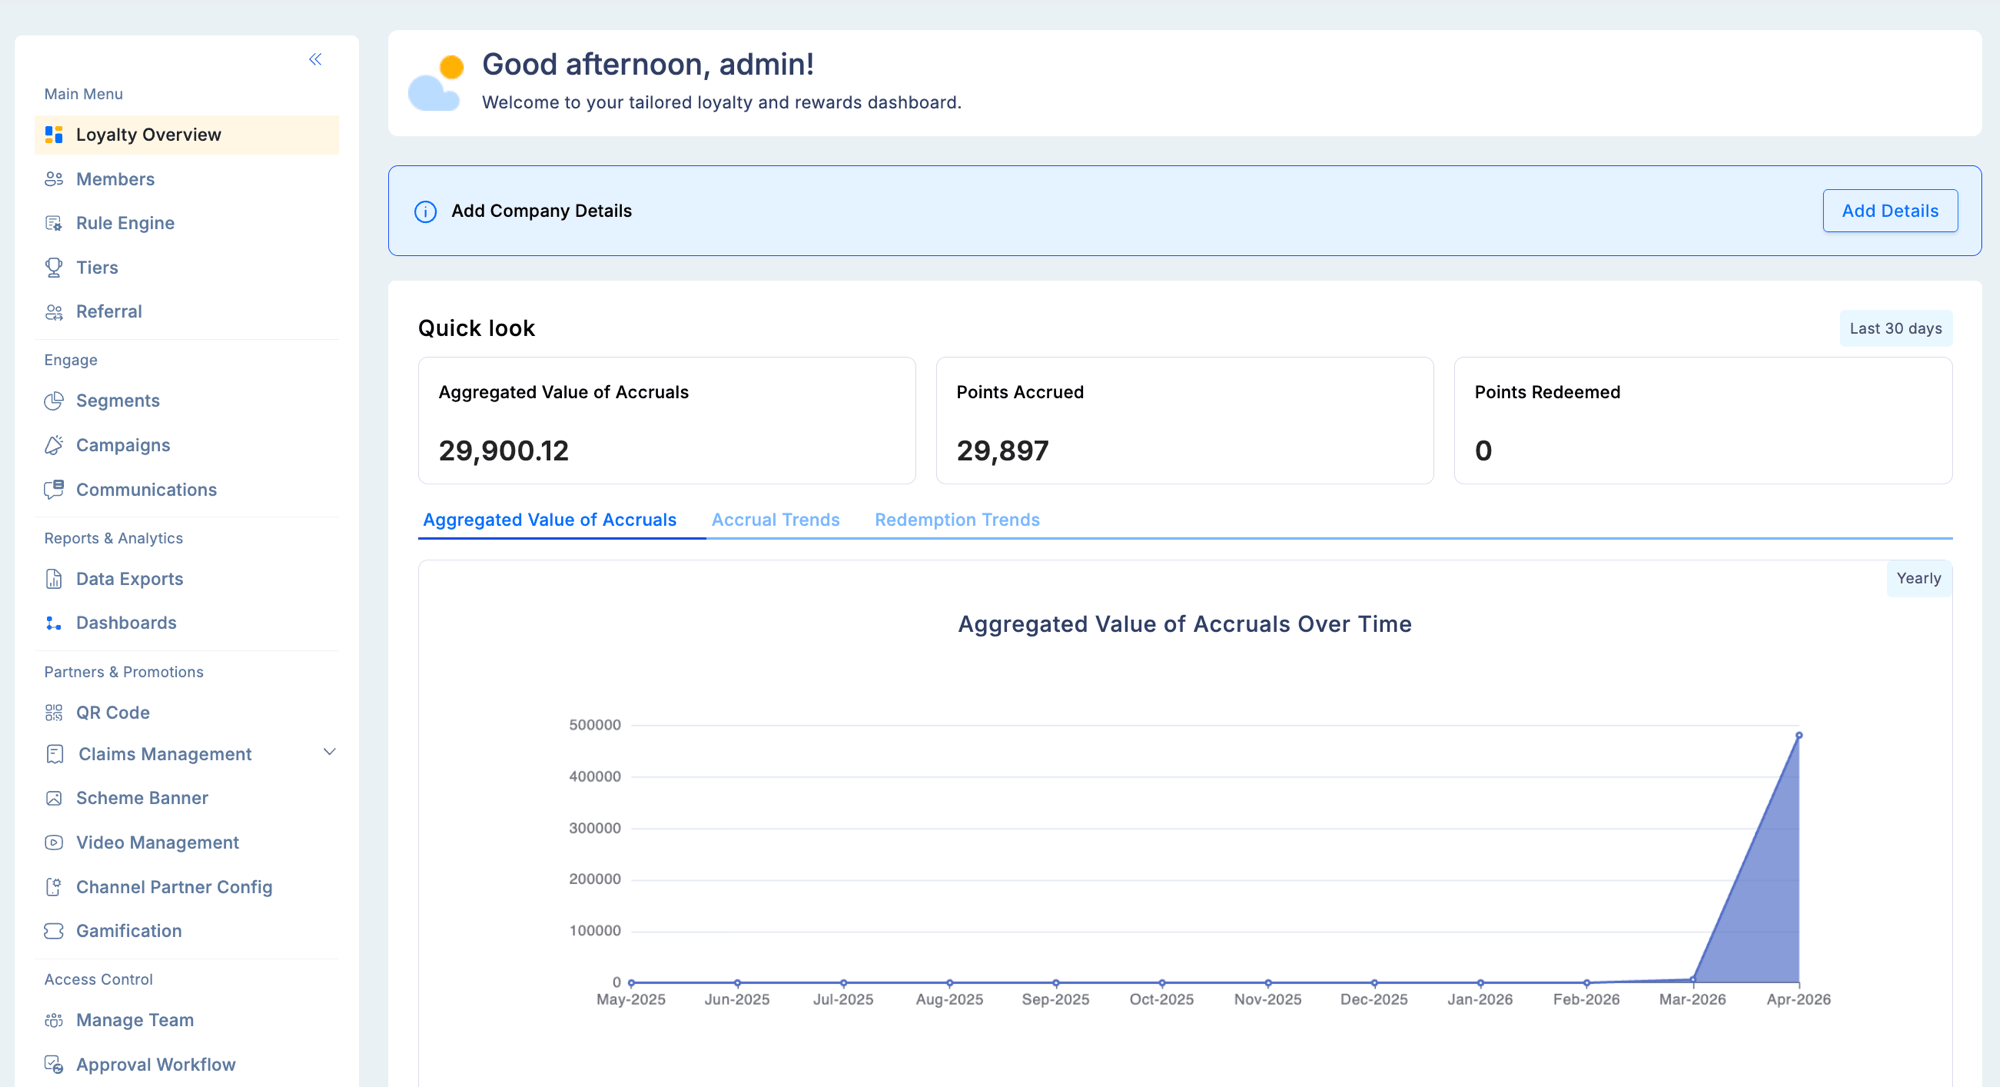Image resolution: width=2000 pixels, height=1087 pixels.
Task: Click the Dashboards icon
Action: click(x=54, y=623)
